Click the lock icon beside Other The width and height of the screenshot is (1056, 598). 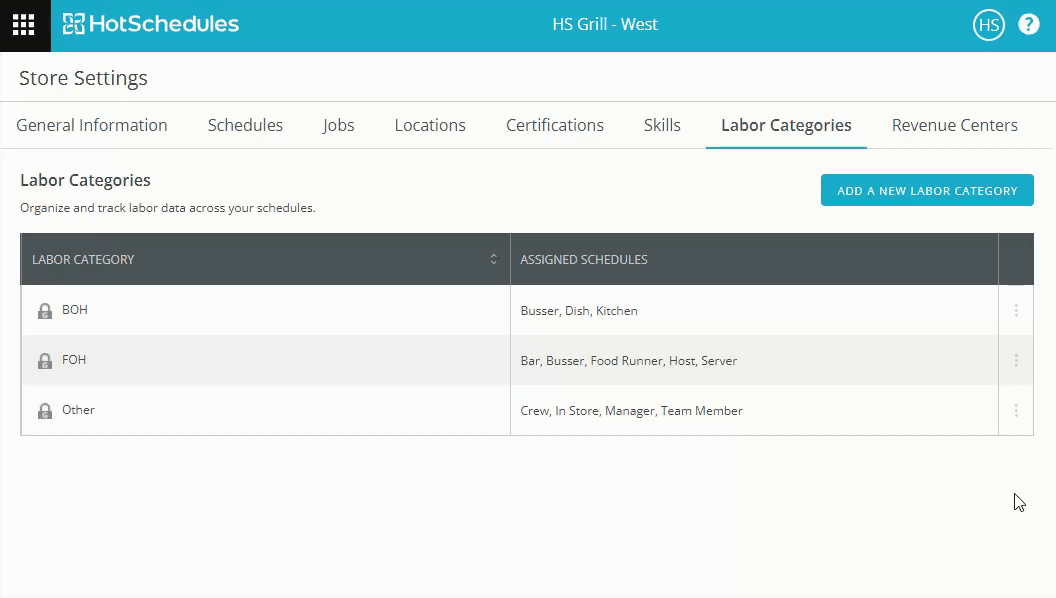point(44,411)
